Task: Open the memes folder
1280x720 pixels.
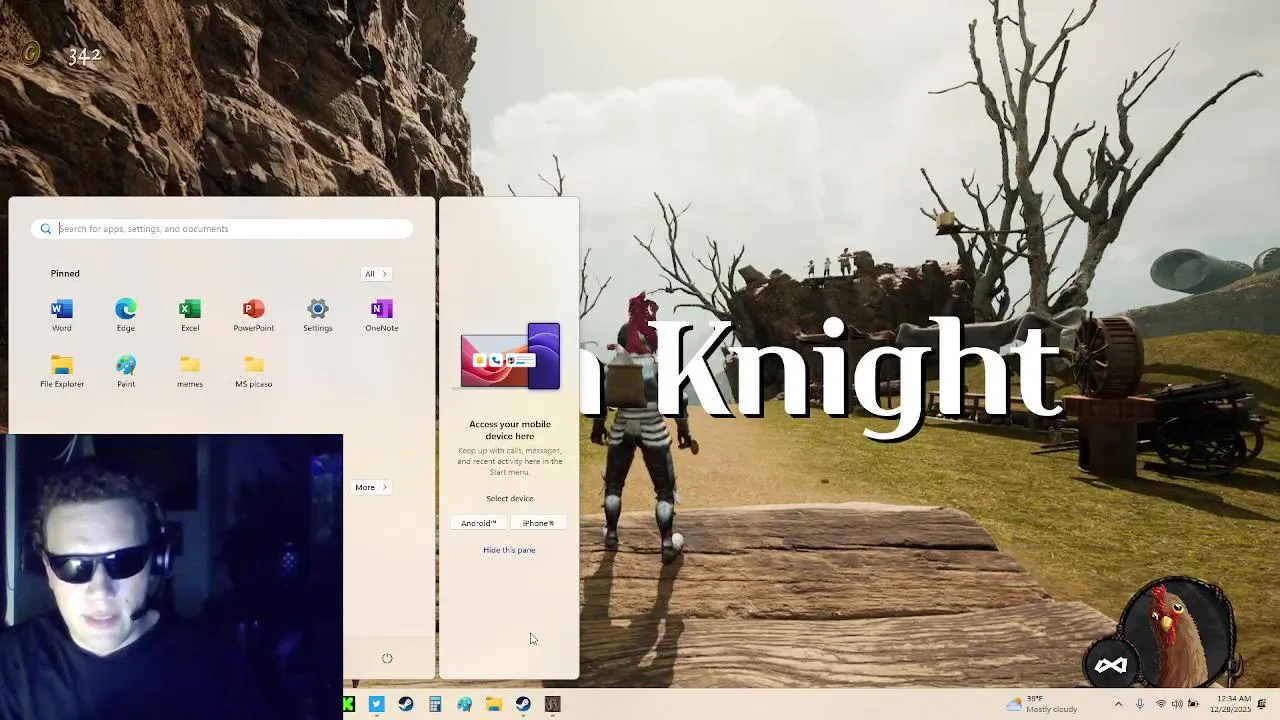Action: pyautogui.click(x=190, y=371)
